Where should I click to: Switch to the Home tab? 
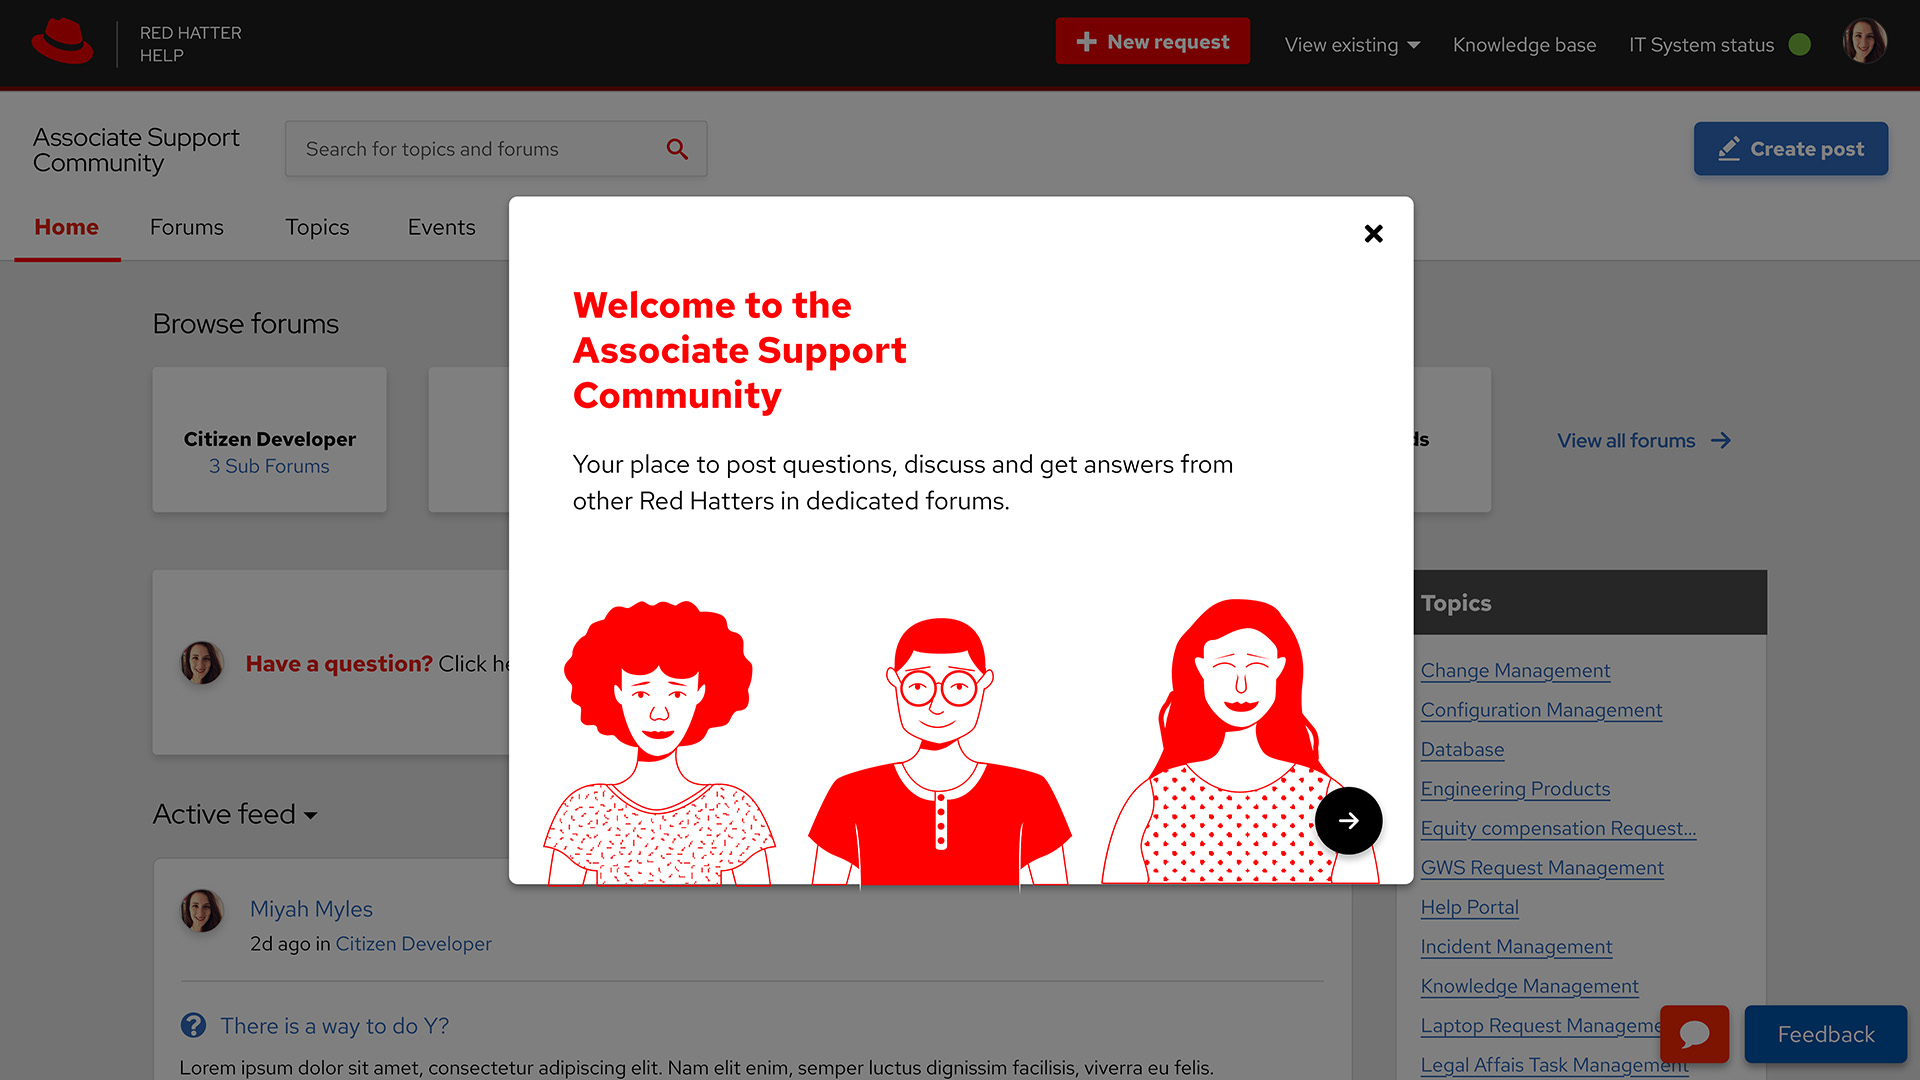click(66, 227)
